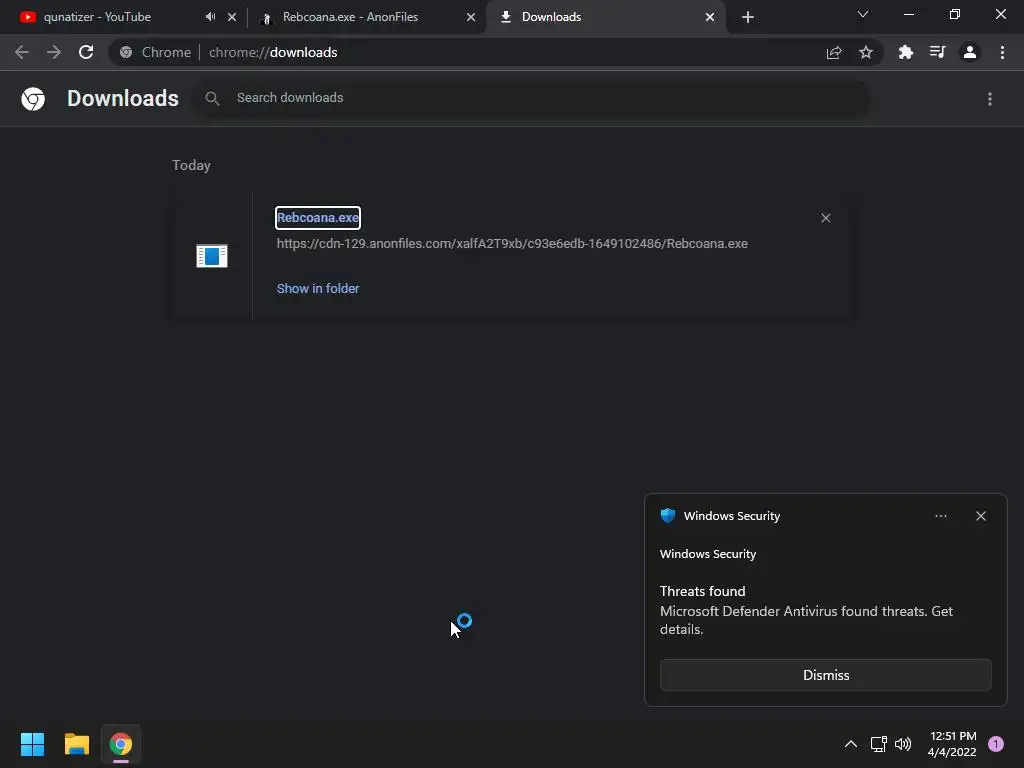This screenshot has height=768, width=1024.
Task: Share this page via the share icon
Action: pyautogui.click(x=834, y=52)
